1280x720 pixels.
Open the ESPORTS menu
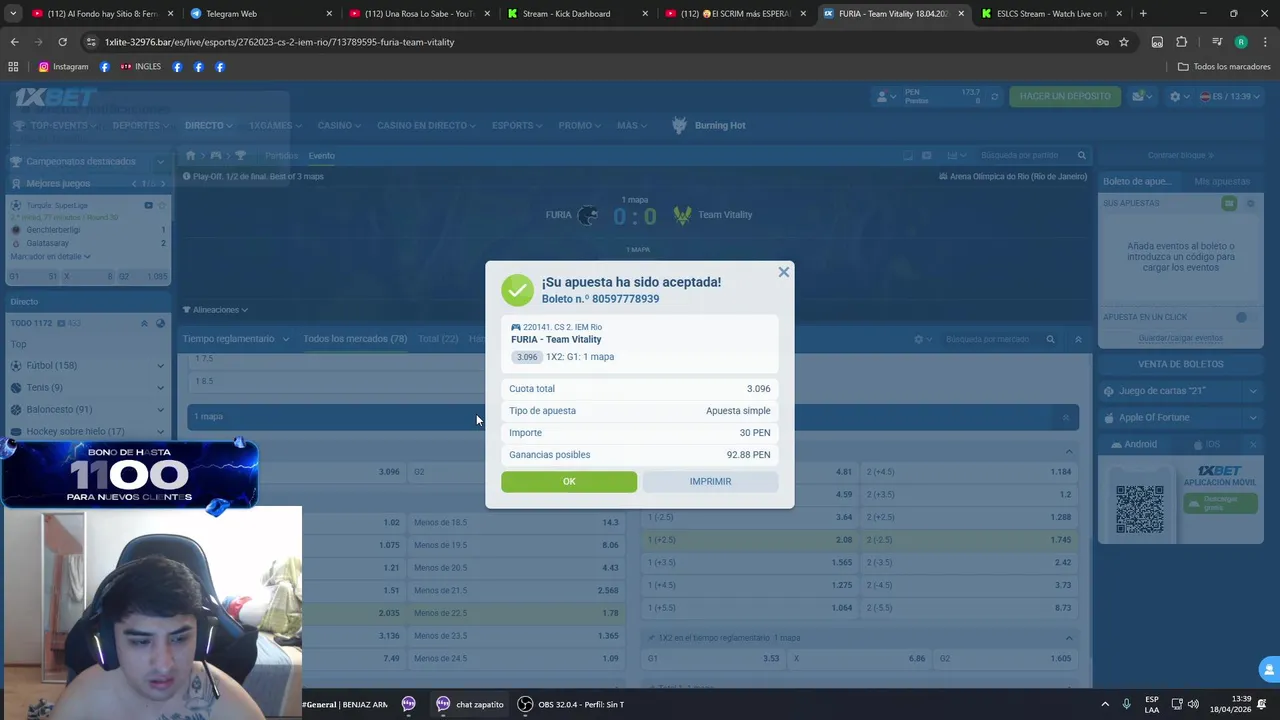coord(516,125)
